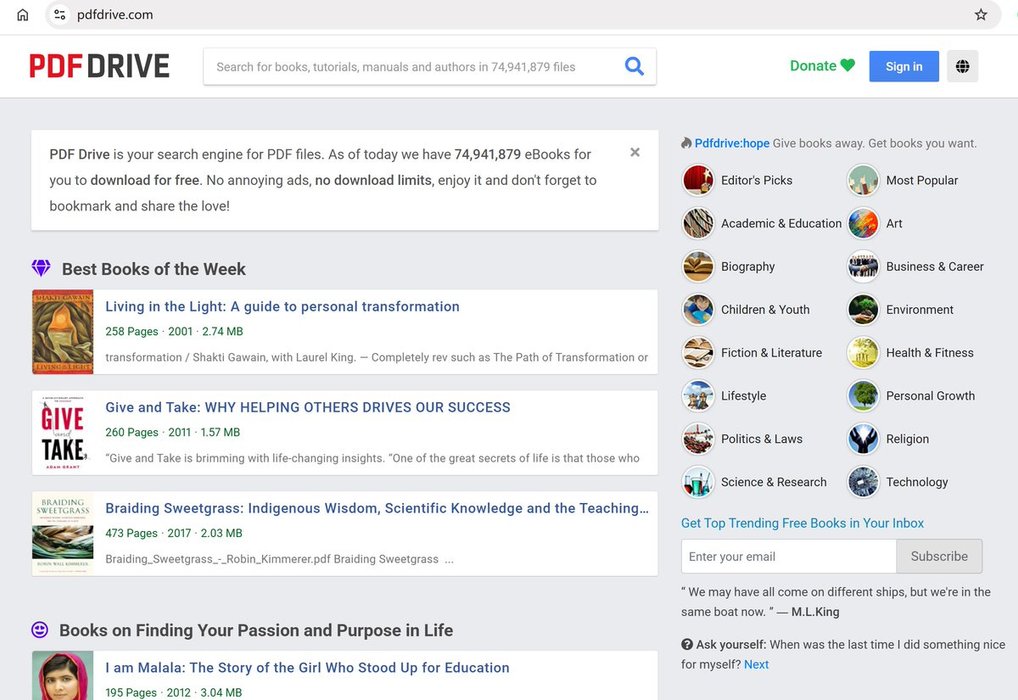Click the Enter your email field
This screenshot has height=700, width=1018.
pyautogui.click(x=788, y=556)
